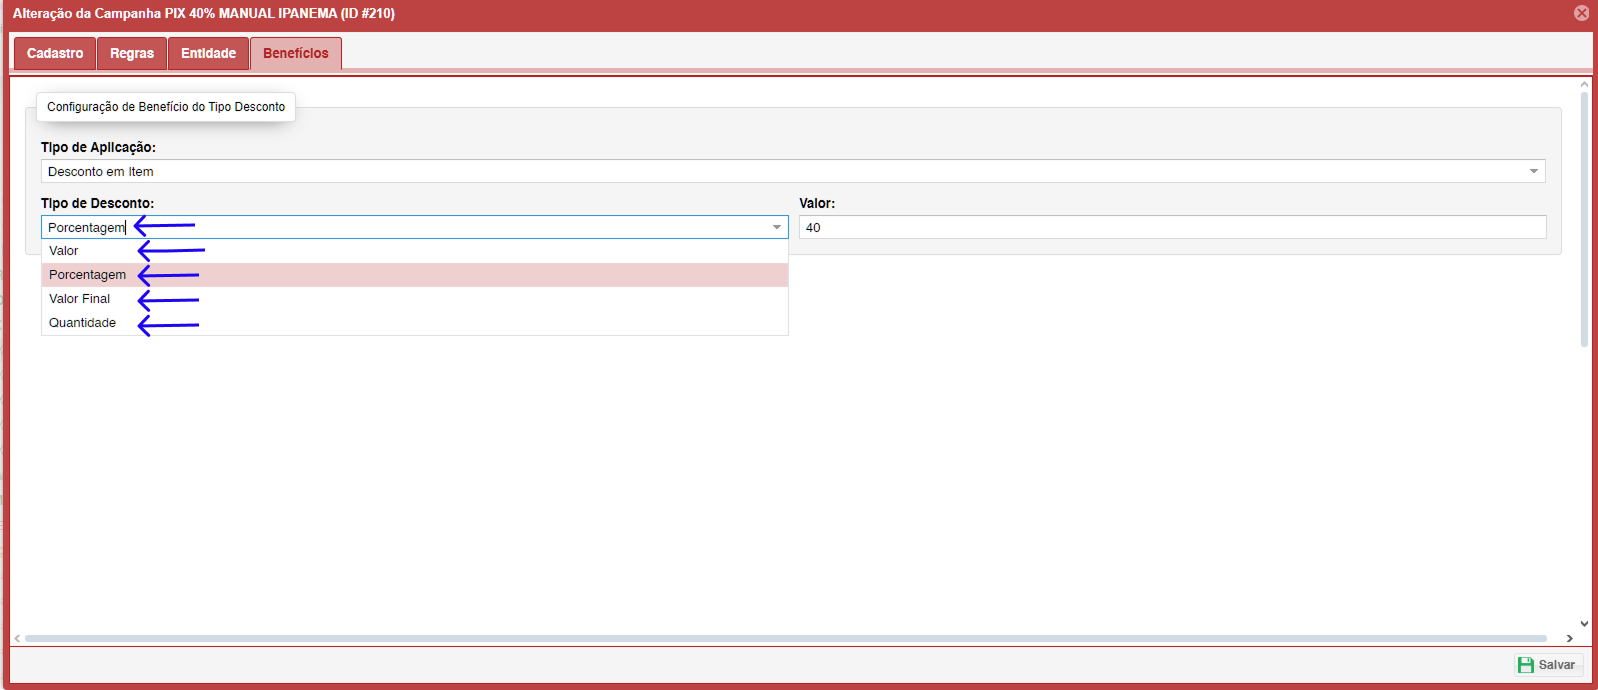
Task: Open the Entidade tab
Action: (x=208, y=53)
